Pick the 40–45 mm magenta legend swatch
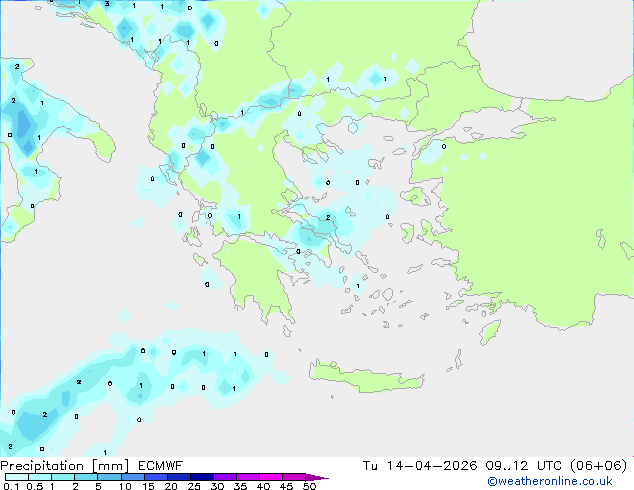The height and width of the screenshot is (490, 634). pos(271,477)
